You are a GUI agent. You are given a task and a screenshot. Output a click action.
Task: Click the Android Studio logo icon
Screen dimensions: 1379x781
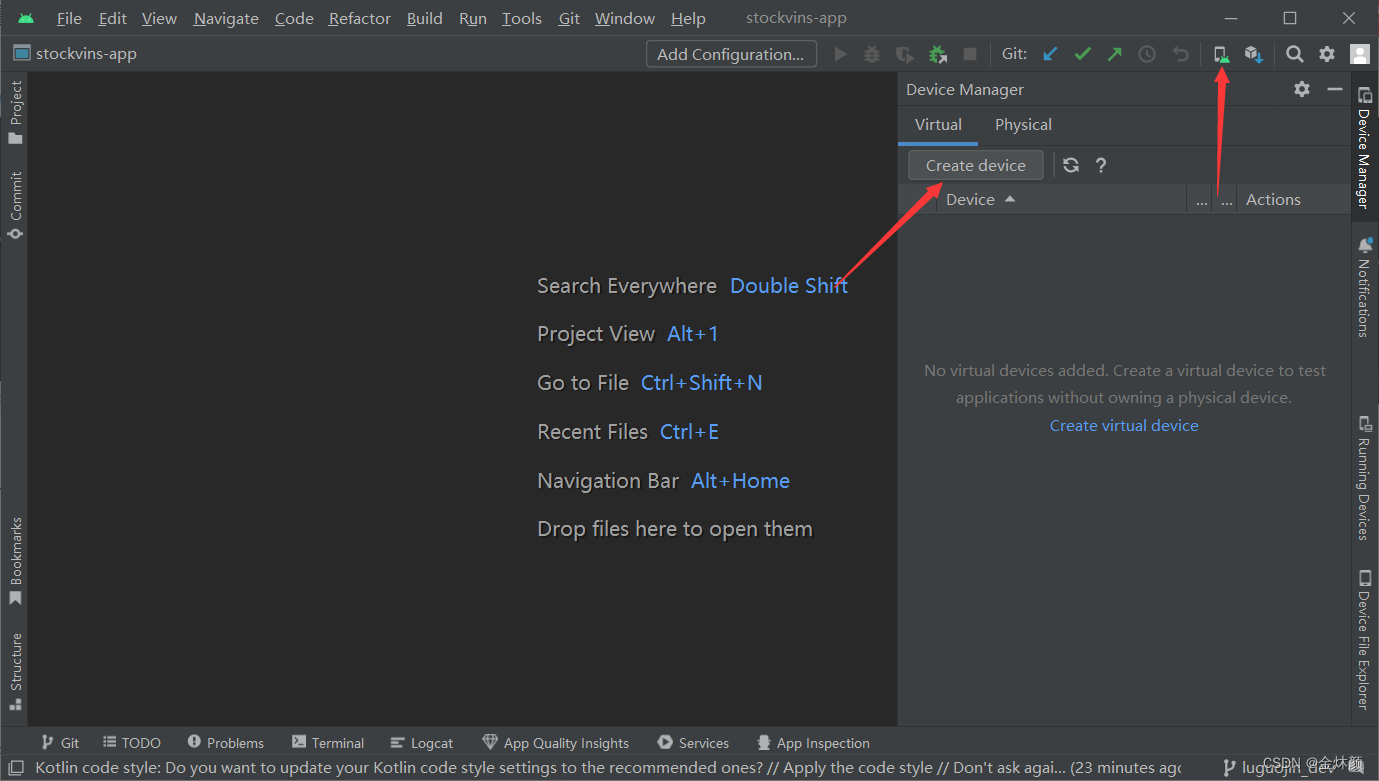point(26,18)
